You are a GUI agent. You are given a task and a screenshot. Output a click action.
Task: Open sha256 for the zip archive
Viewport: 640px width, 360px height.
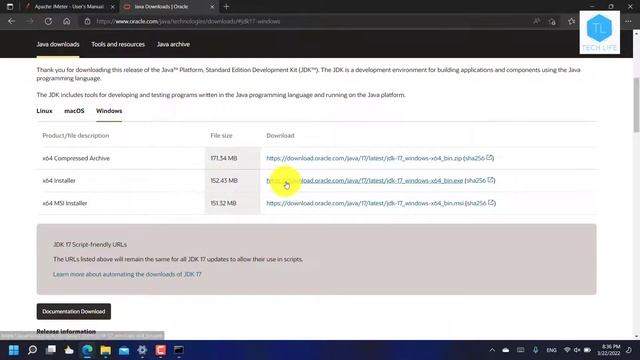pos(479,158)
